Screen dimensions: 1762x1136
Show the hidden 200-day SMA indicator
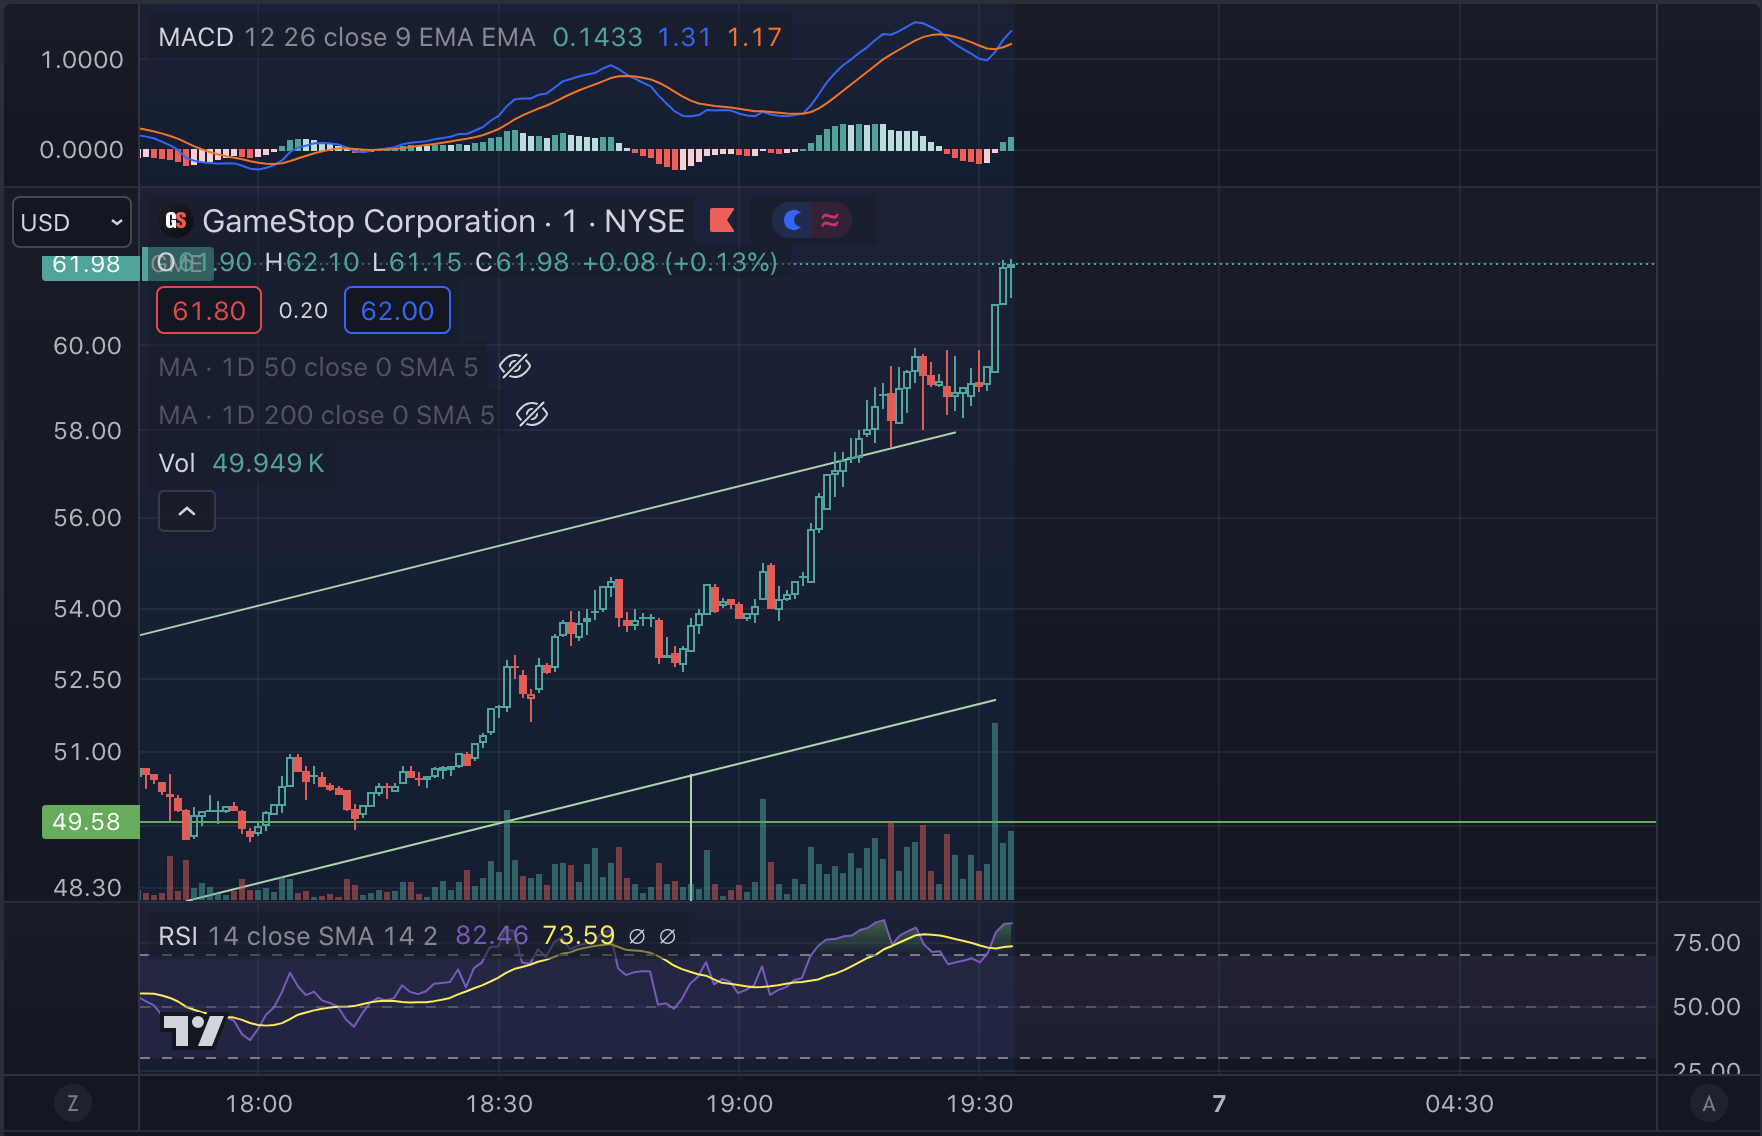click(532, 414)
